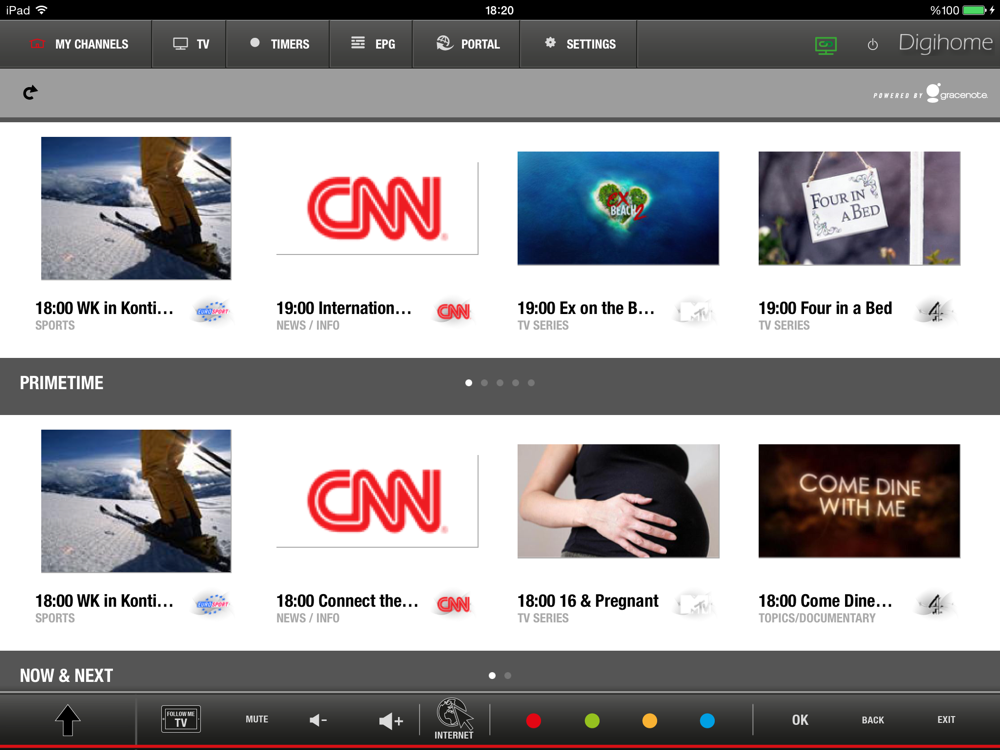This screenshot has height=750, width=1000.
Task: Select the Four in a Bed thumbnail
Action: pos(859,208)
